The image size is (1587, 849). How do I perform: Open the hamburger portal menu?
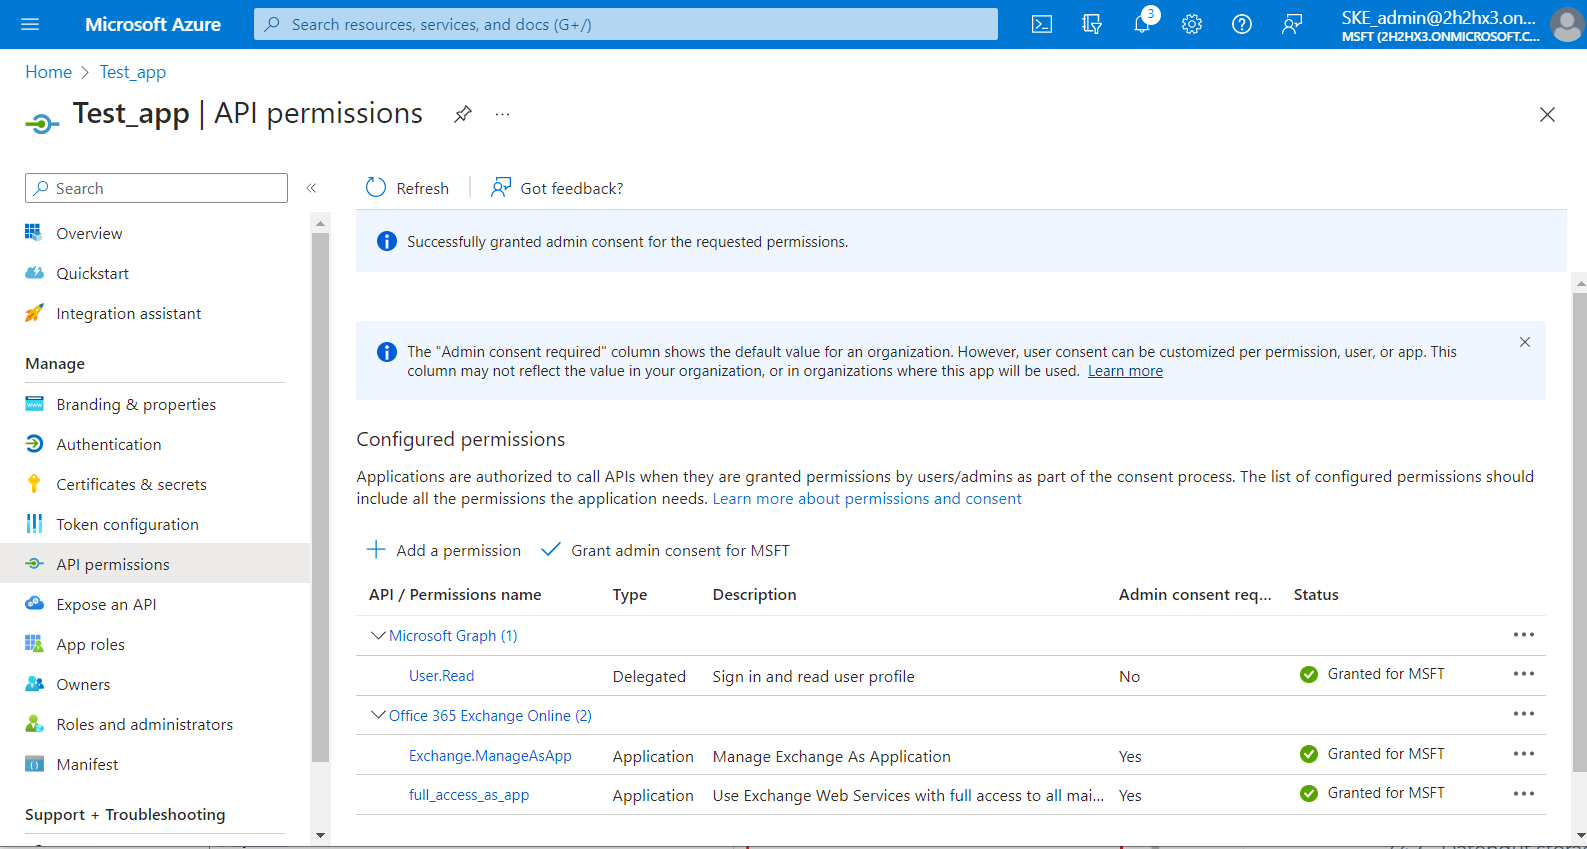pyautogui.click(x=30, y=24)
